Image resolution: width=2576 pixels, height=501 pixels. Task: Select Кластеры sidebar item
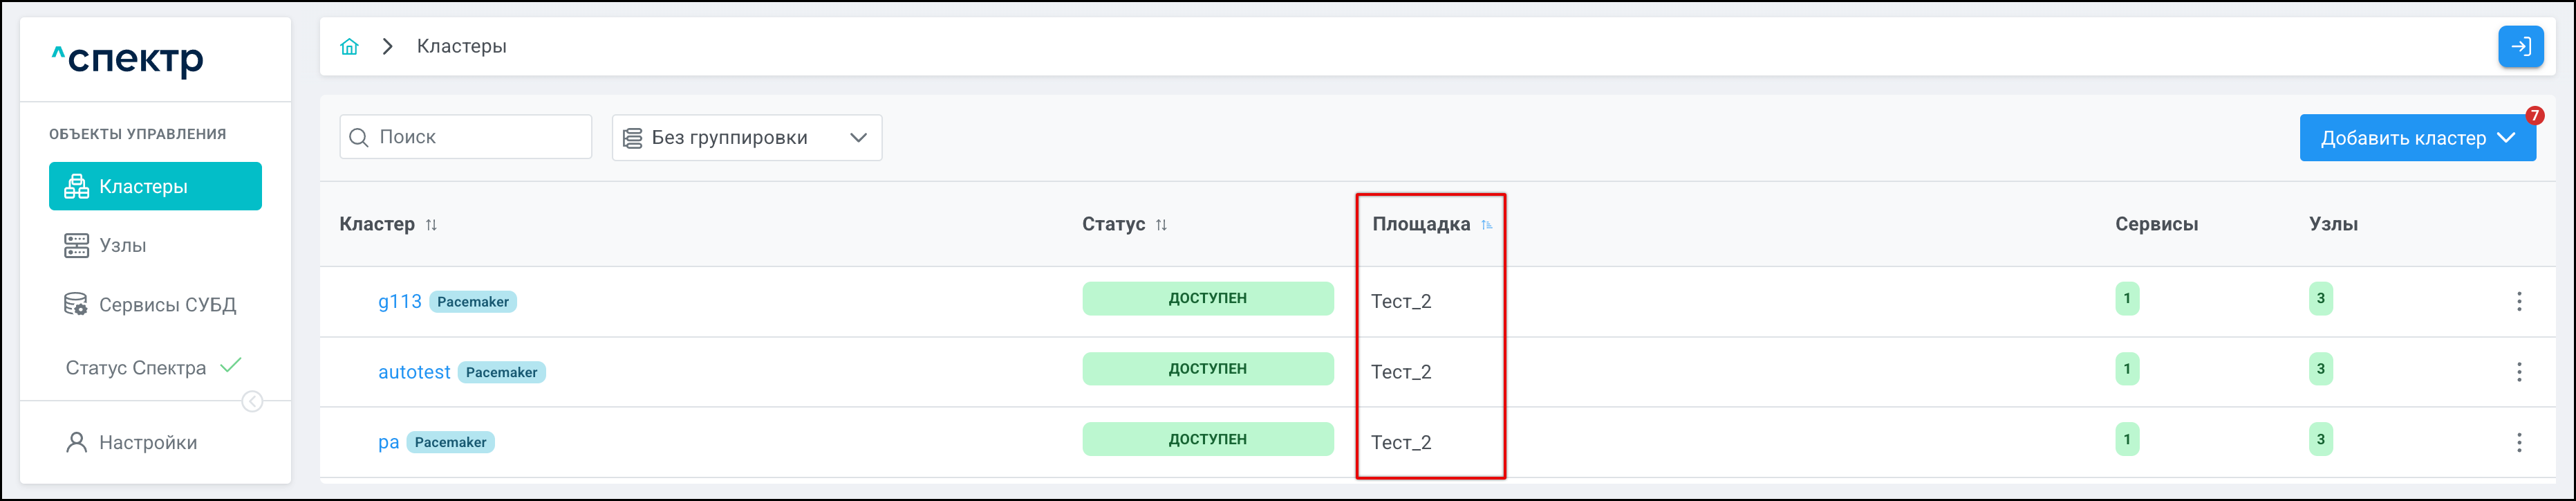(x=155, y=187)
